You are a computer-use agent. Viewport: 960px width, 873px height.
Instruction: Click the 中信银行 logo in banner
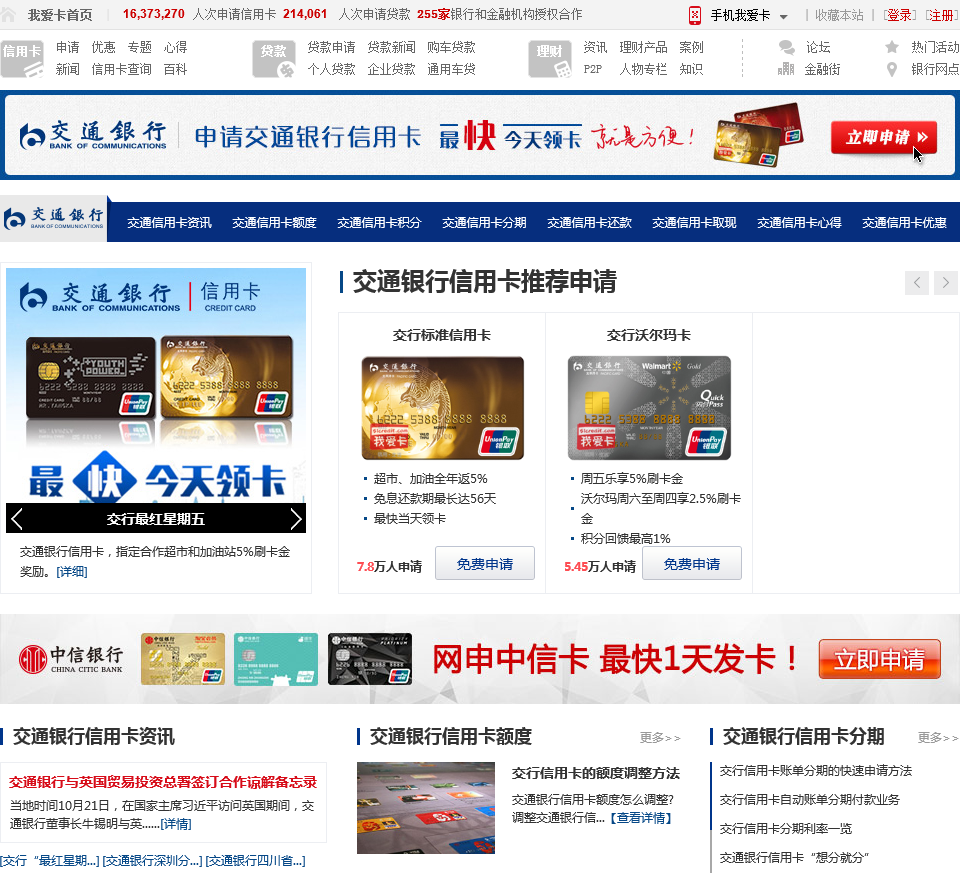[70, 659]
